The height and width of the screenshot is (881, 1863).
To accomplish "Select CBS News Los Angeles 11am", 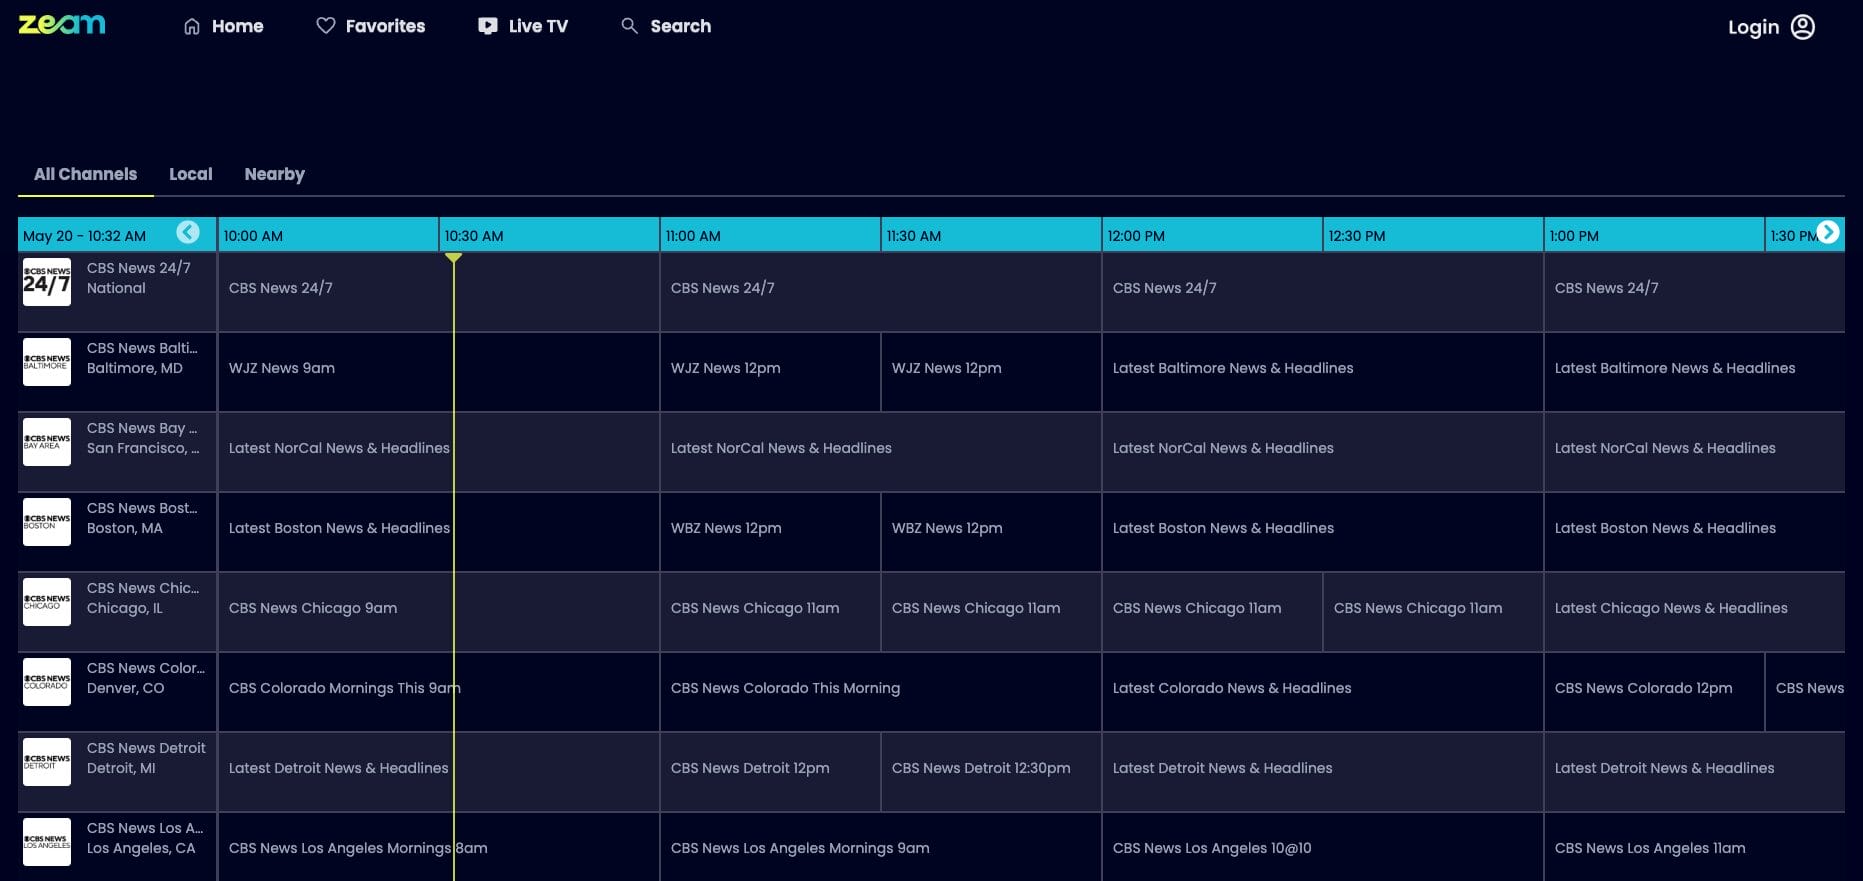I will click(1695, 847).
